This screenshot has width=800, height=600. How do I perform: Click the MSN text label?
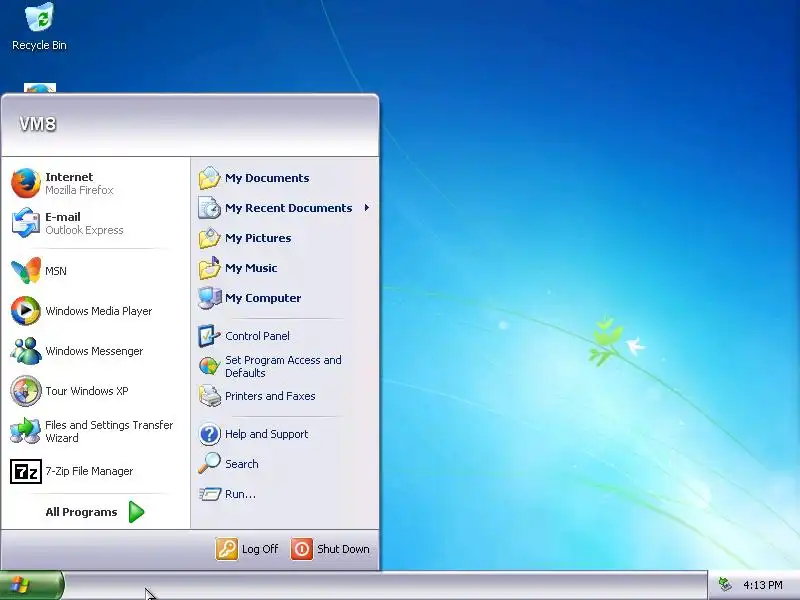pyautogui.click(x=56, y=271)
